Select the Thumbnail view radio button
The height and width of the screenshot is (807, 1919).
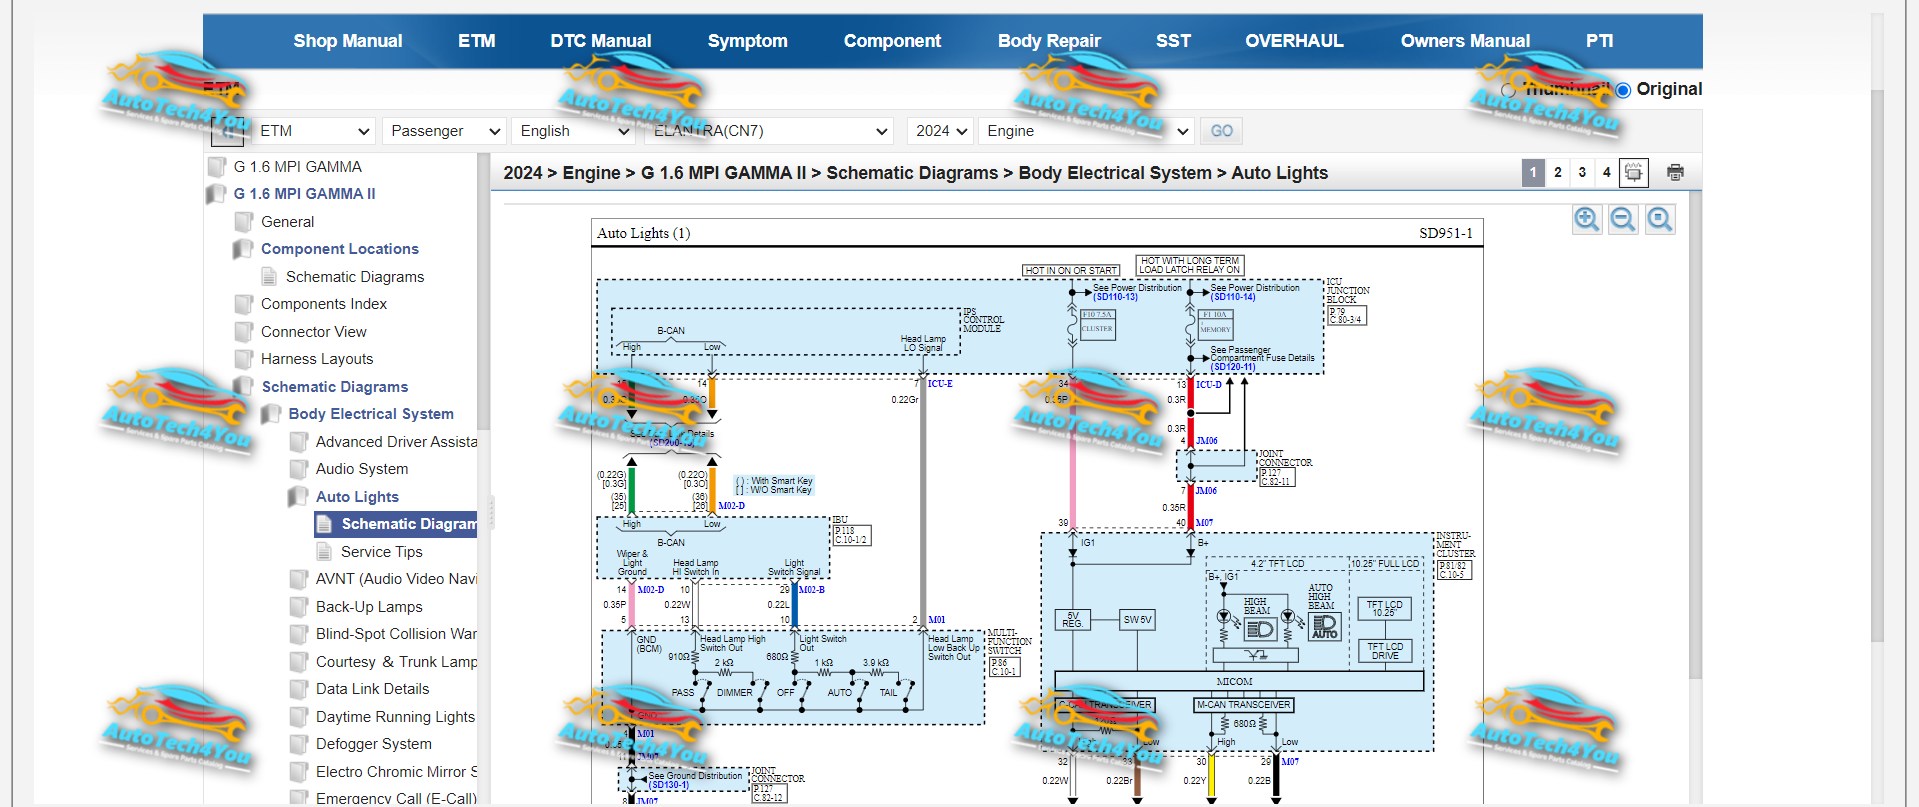coord(1508,90)
